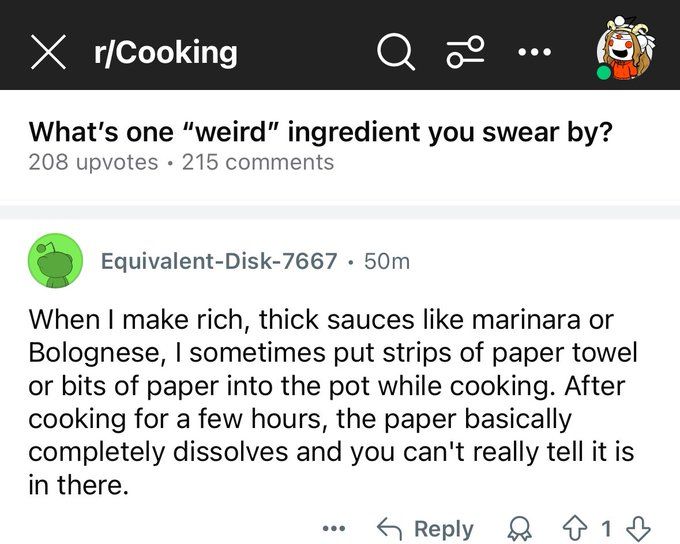This screenshot has width=680, height=544.
Task: Open post titled "weird" ingredient you swear by
Action: click(x=320, y=132)
